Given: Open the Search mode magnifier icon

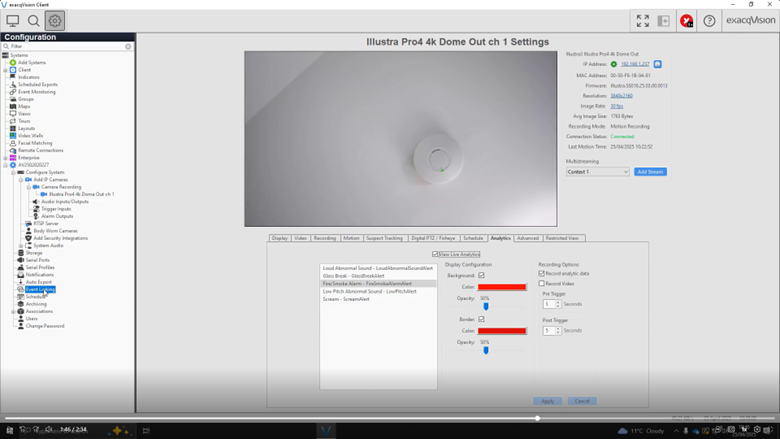Looking at the screenshot, I should tap(34, 20).
